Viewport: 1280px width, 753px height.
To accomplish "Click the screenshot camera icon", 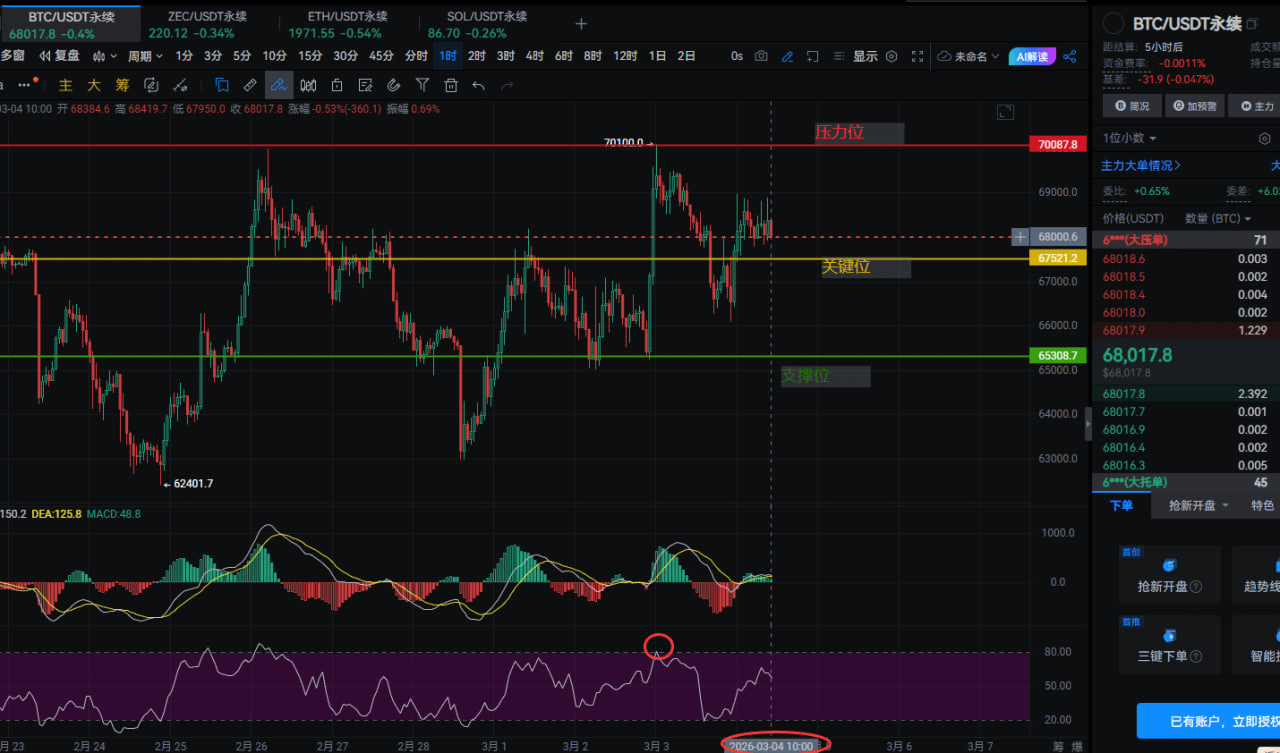I will 762,57.
